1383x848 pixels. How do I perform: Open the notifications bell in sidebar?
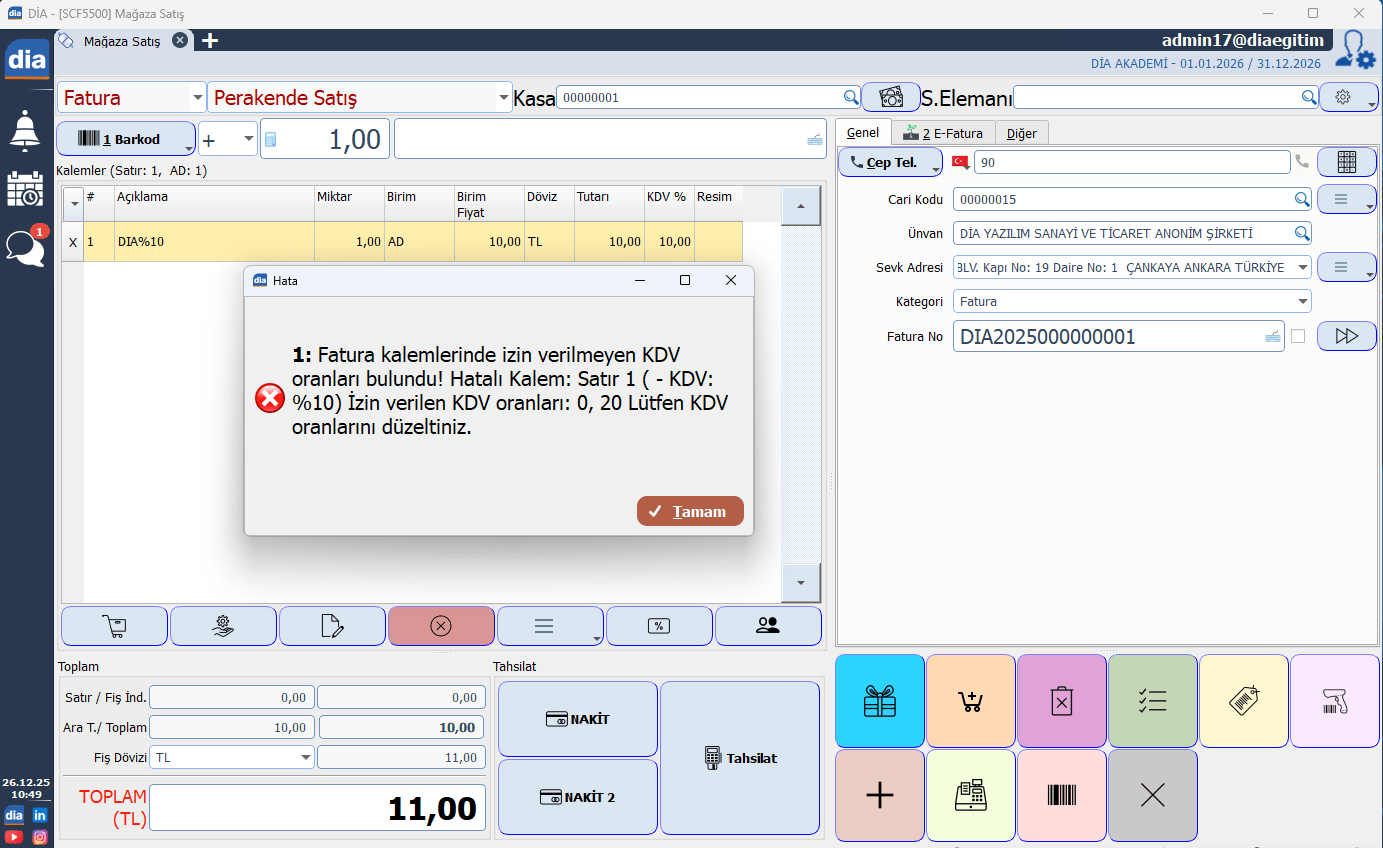24,130
